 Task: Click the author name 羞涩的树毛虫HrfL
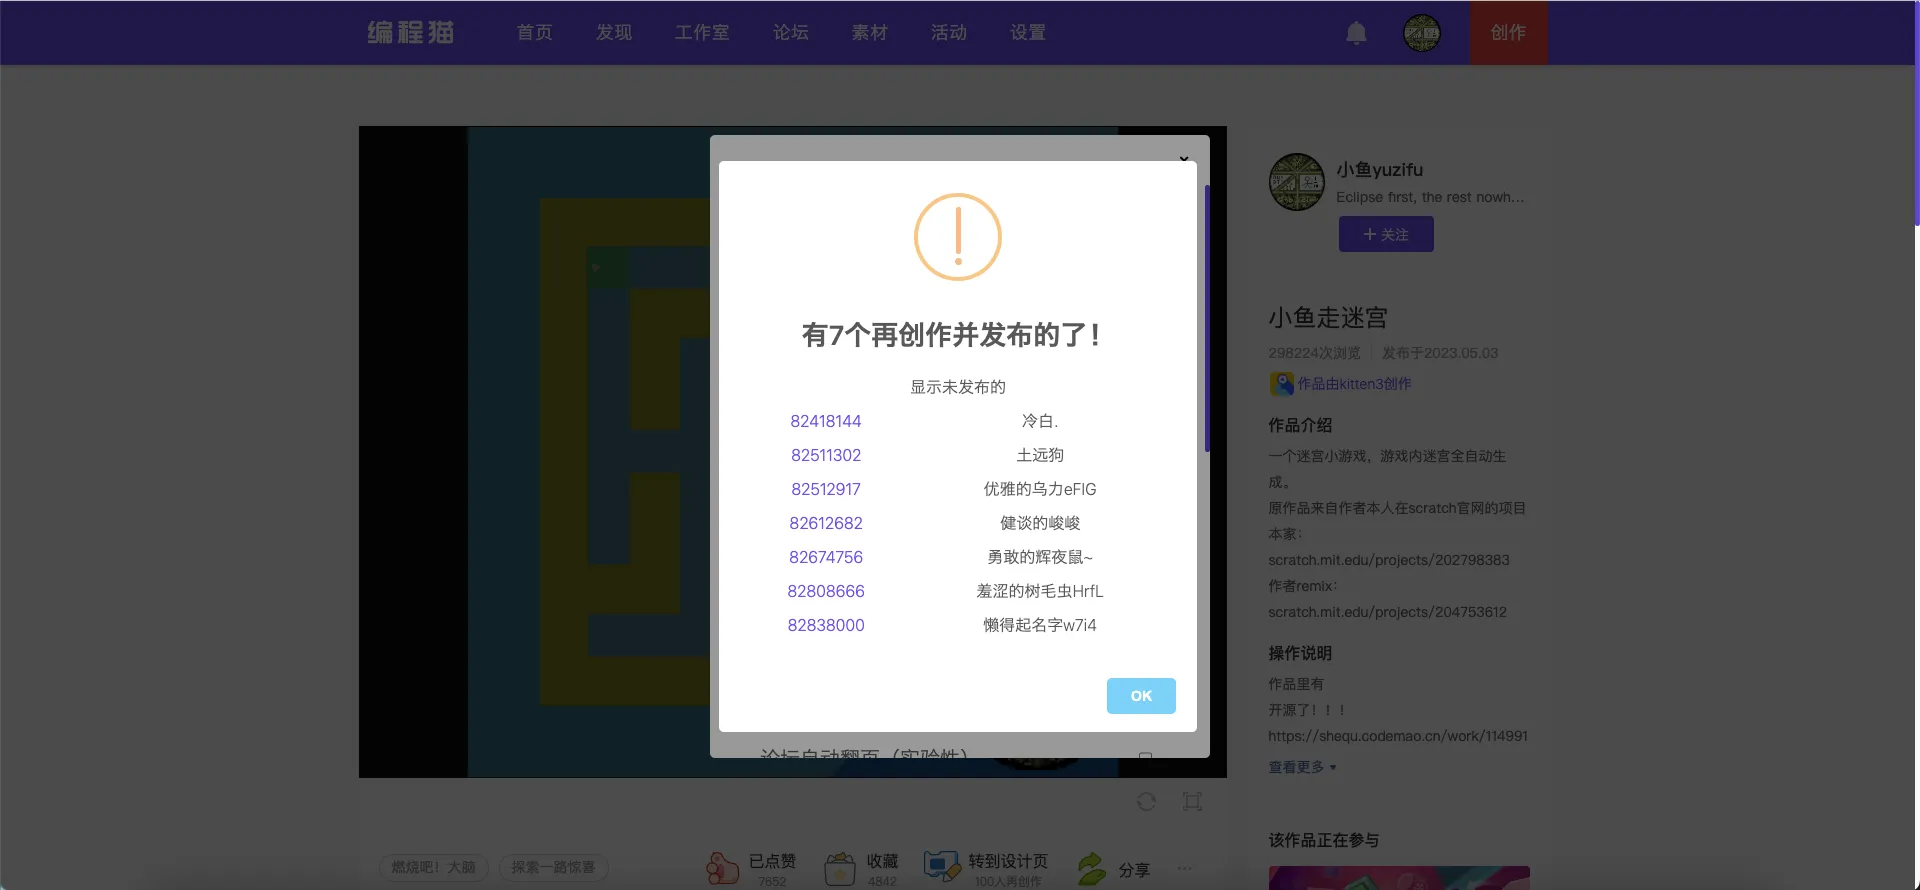tap(1040, 591)
